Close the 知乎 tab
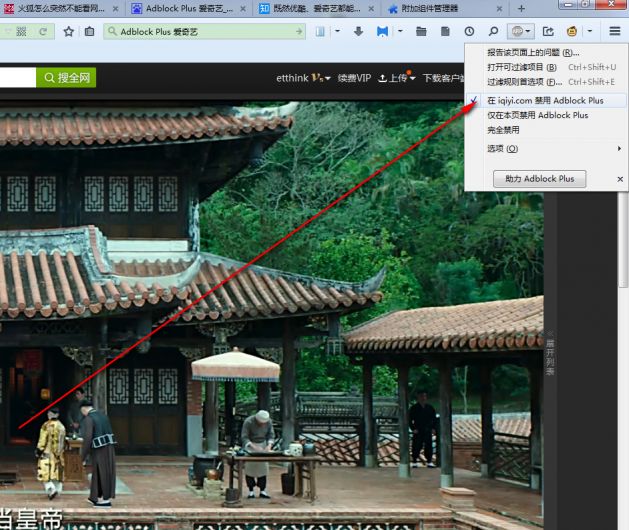Screen dimensions: 629x530 [x=371, y=8]
